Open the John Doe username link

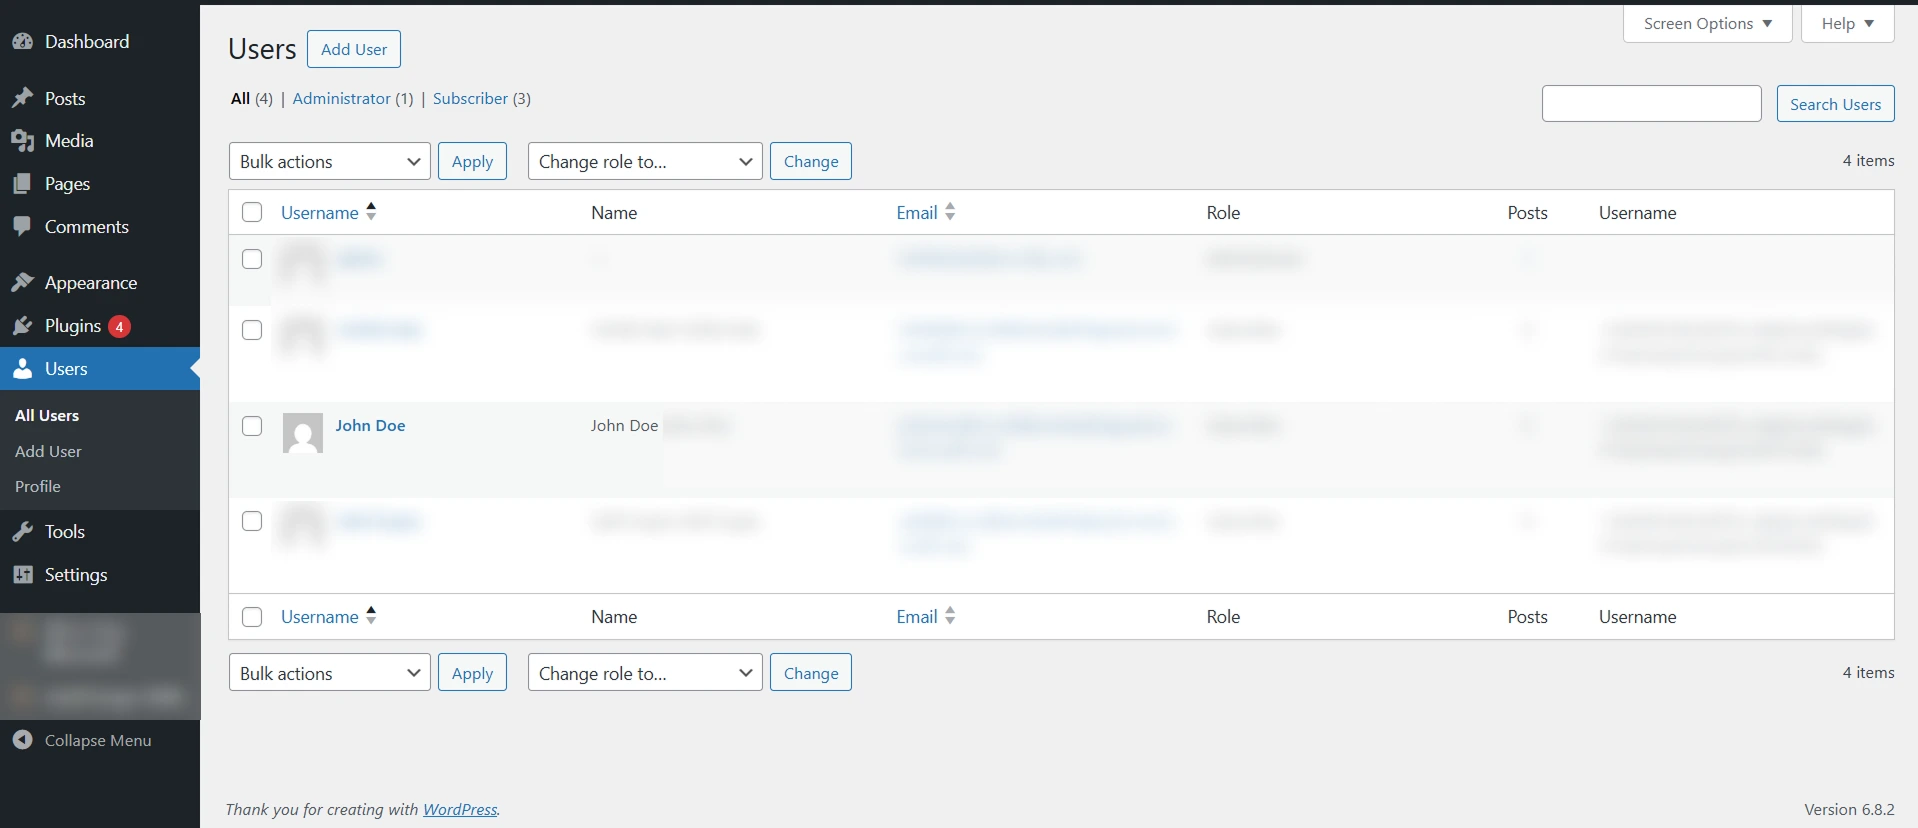pos(370,426)
